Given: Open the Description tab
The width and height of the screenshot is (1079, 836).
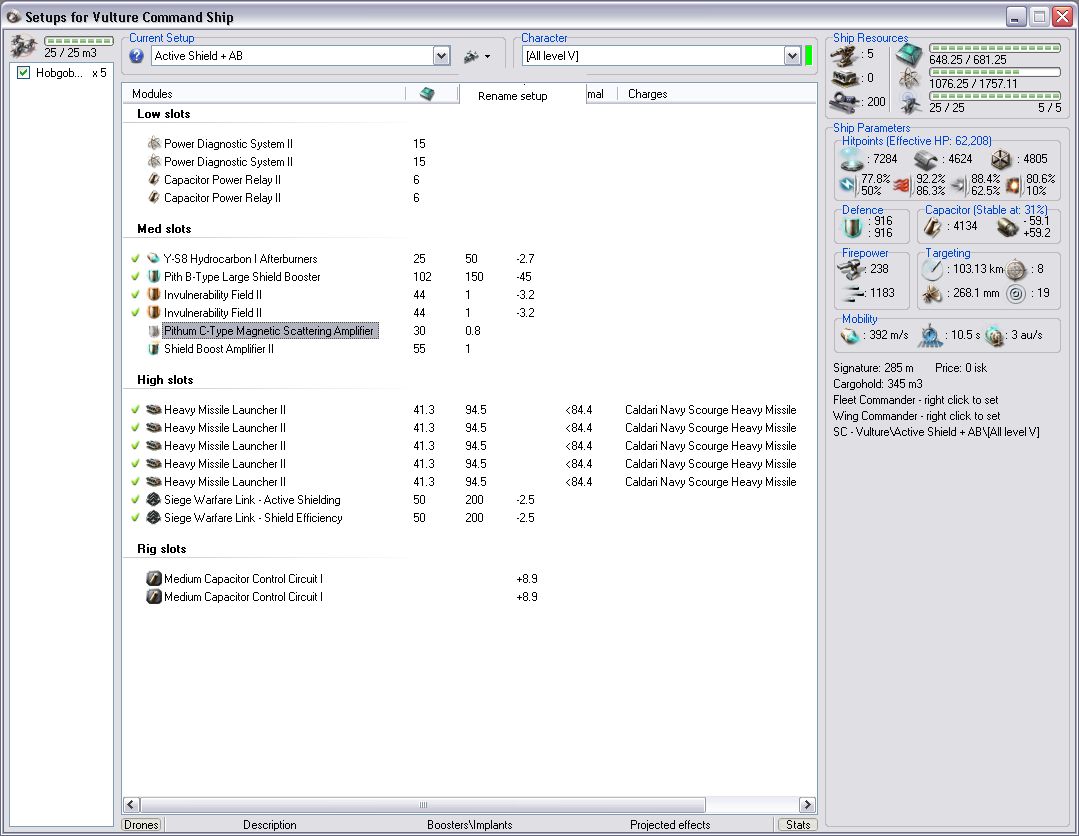Looking at the screenshot, I should pos(270,824).
